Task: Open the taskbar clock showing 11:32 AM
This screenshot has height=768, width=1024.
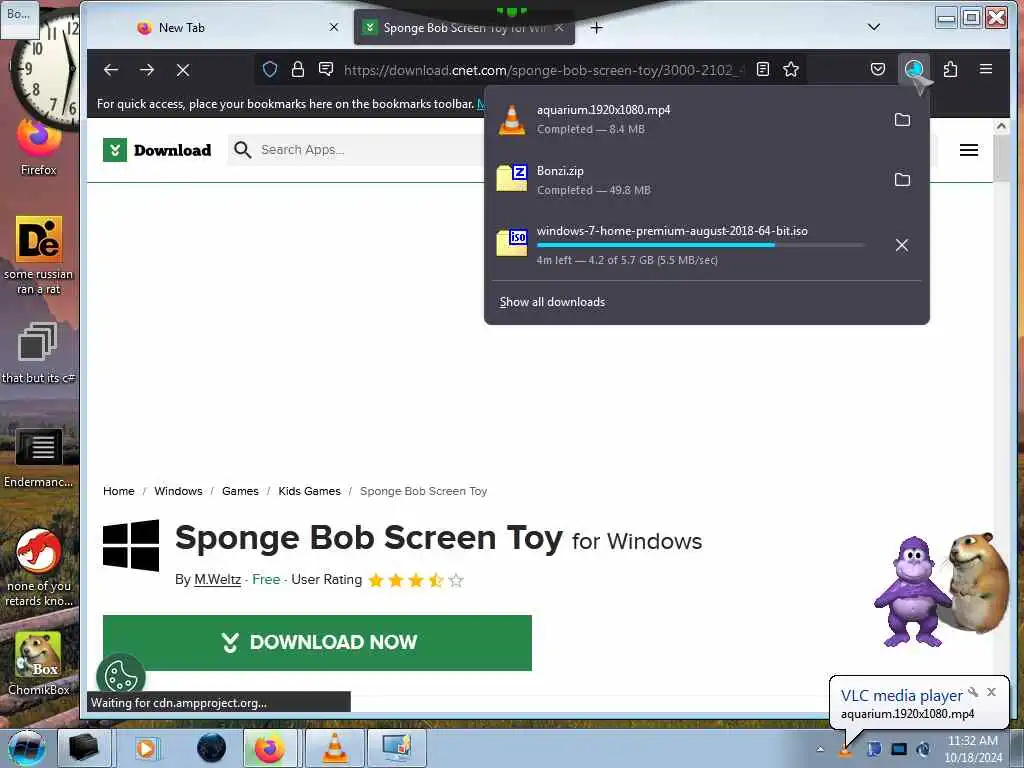Action: click(973, 749)
